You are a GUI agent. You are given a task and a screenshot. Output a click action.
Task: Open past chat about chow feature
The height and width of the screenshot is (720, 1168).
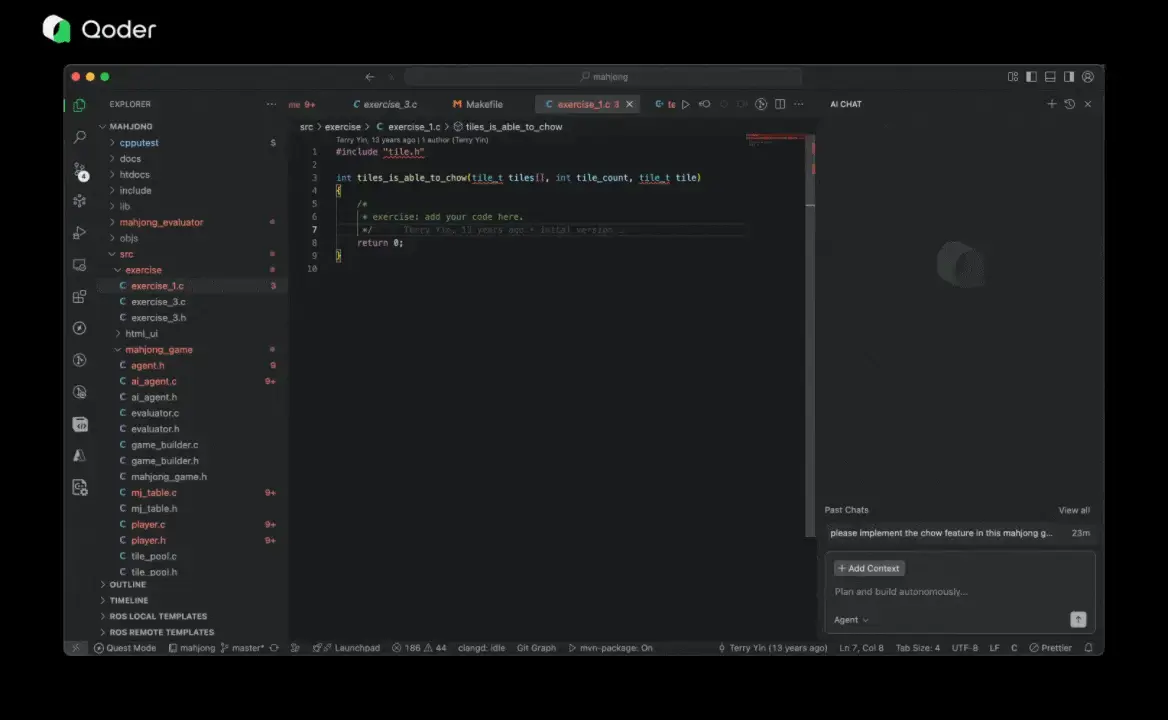tap(959, 533)
